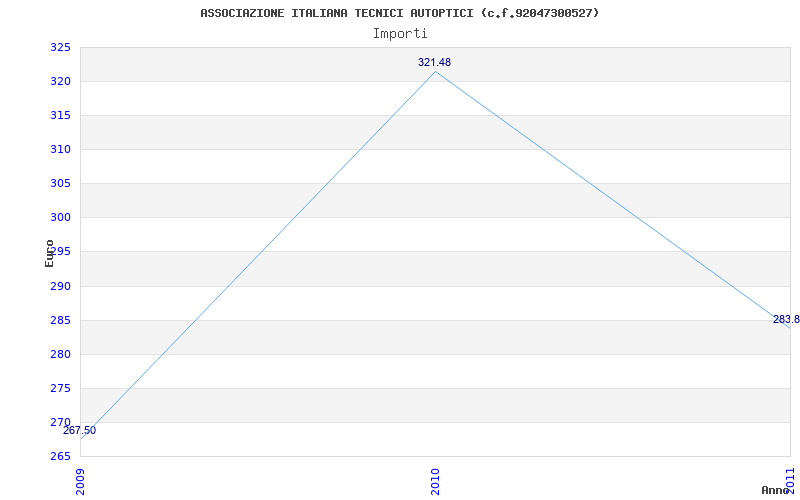800x500 pixels.
Task: Click the 2009 year label
Action: coord(80,482)
